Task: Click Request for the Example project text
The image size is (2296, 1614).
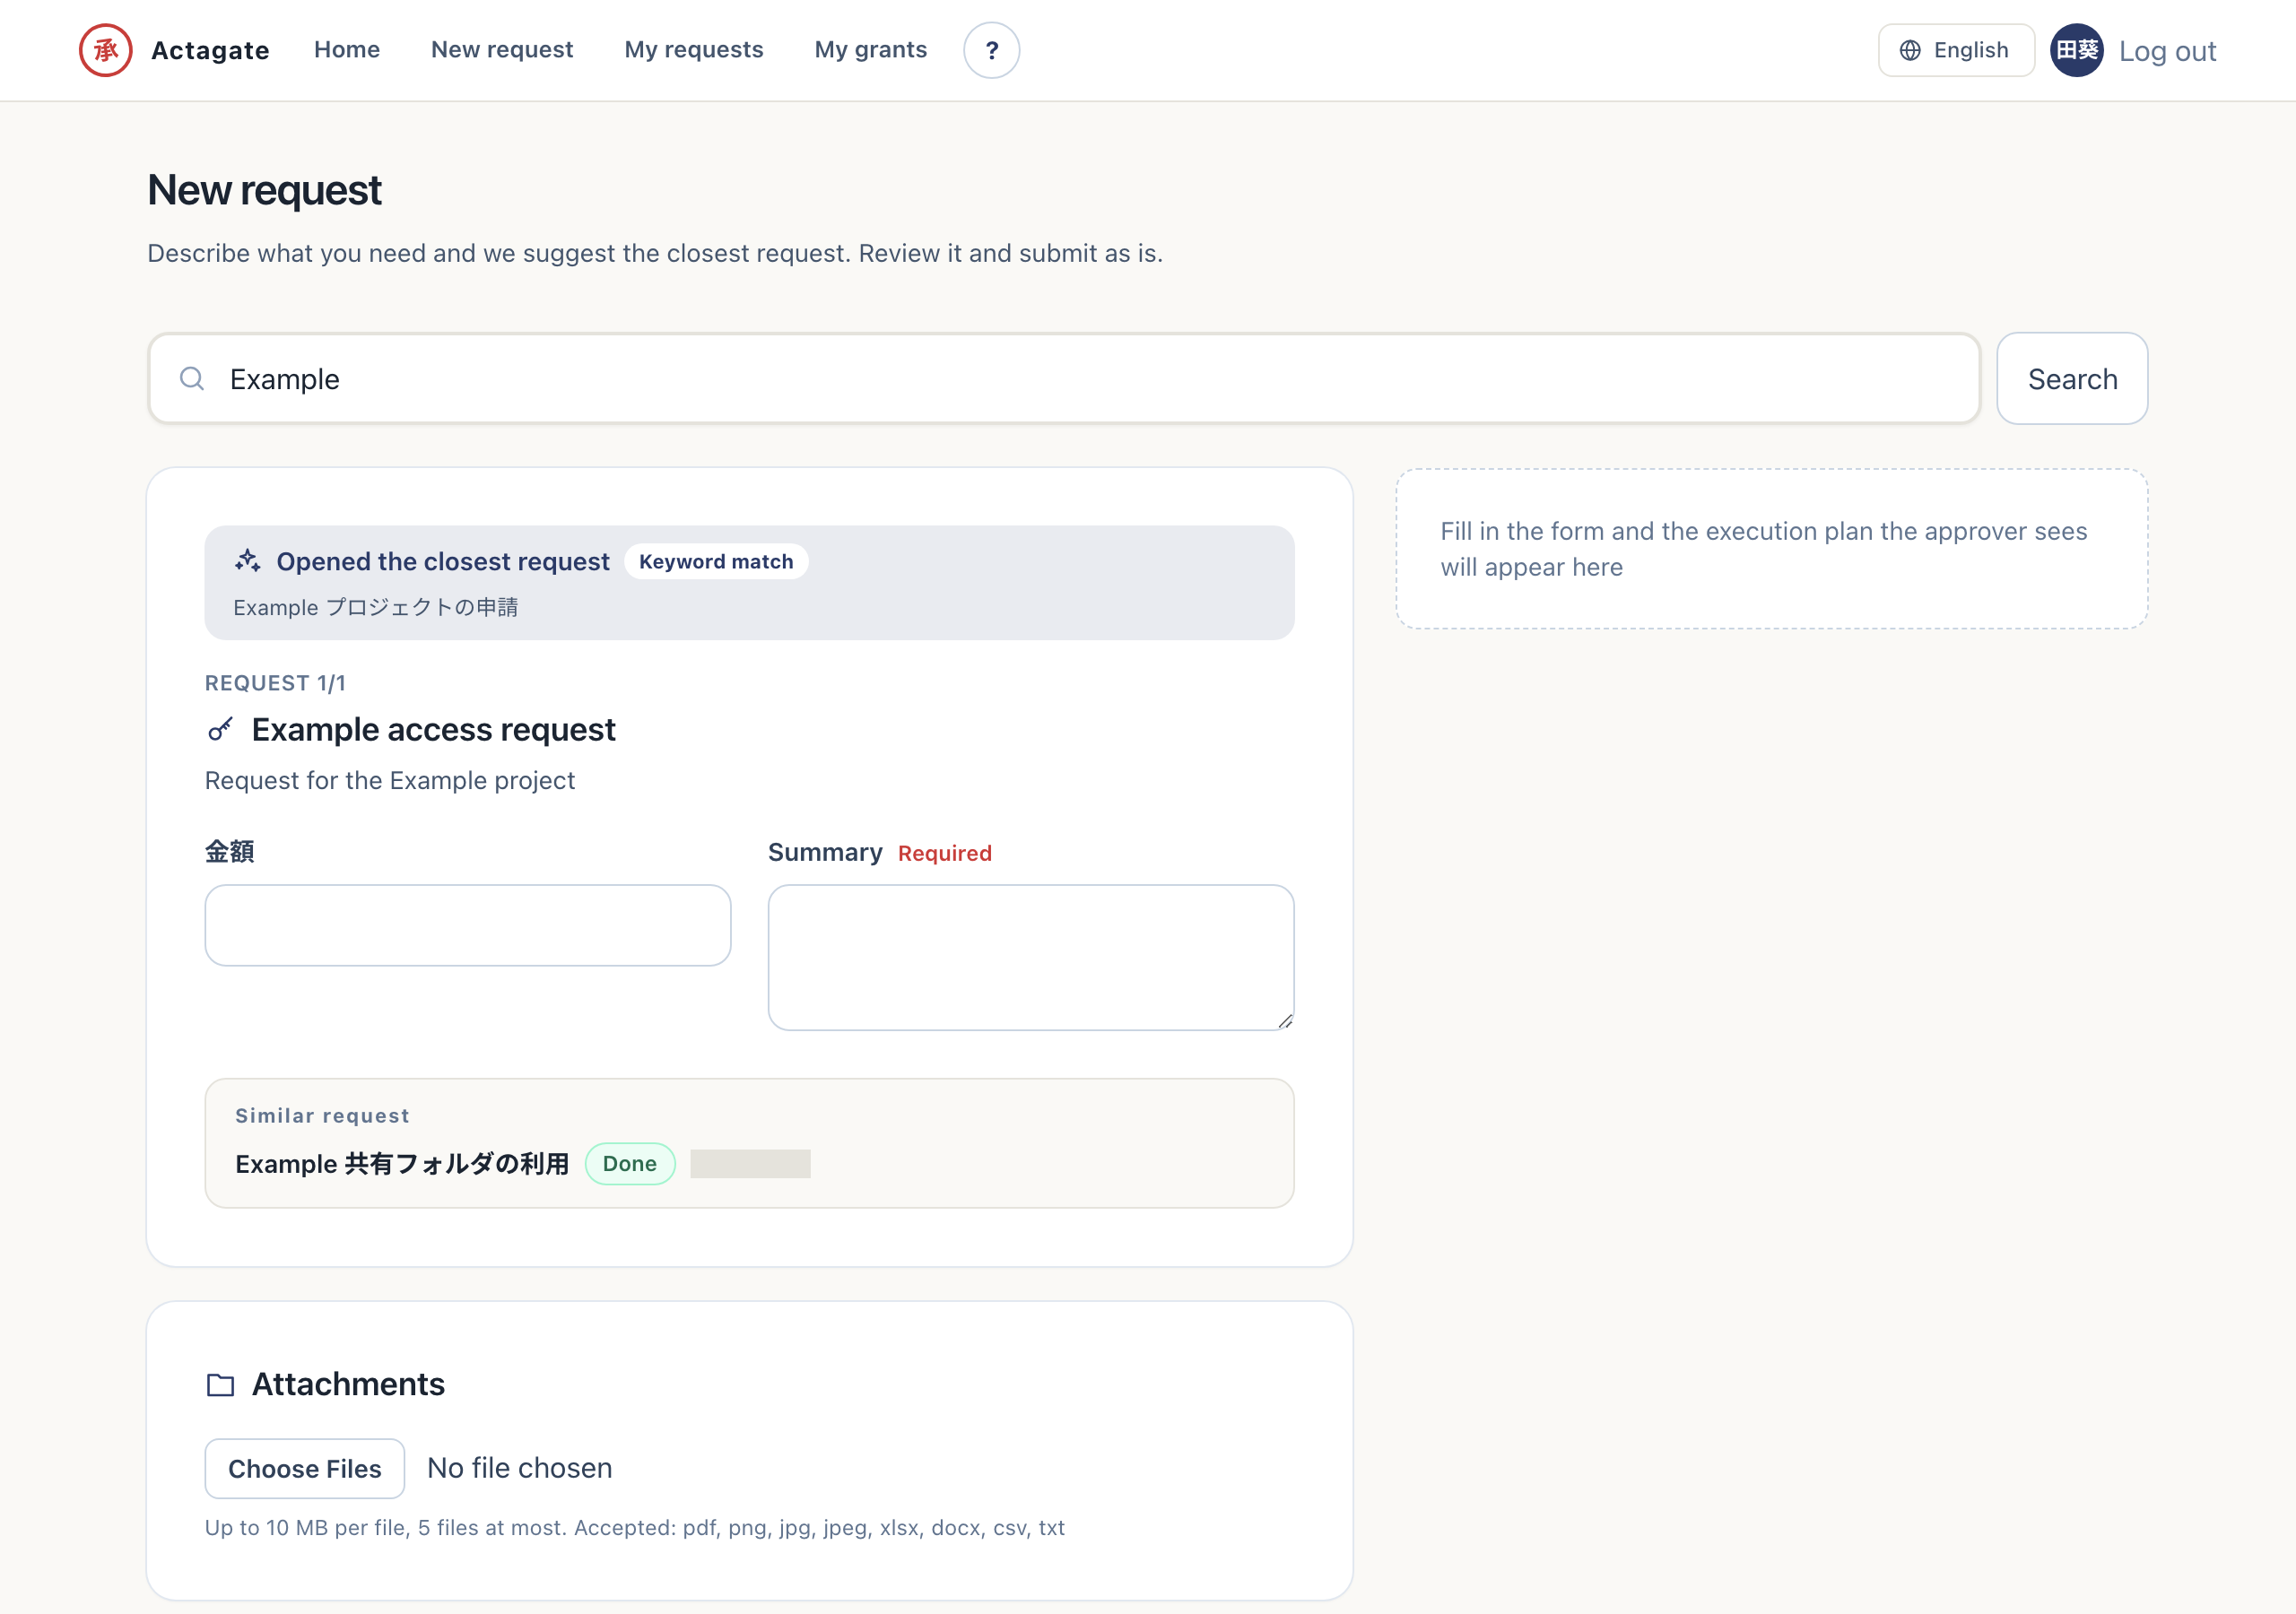Action: 390,780
